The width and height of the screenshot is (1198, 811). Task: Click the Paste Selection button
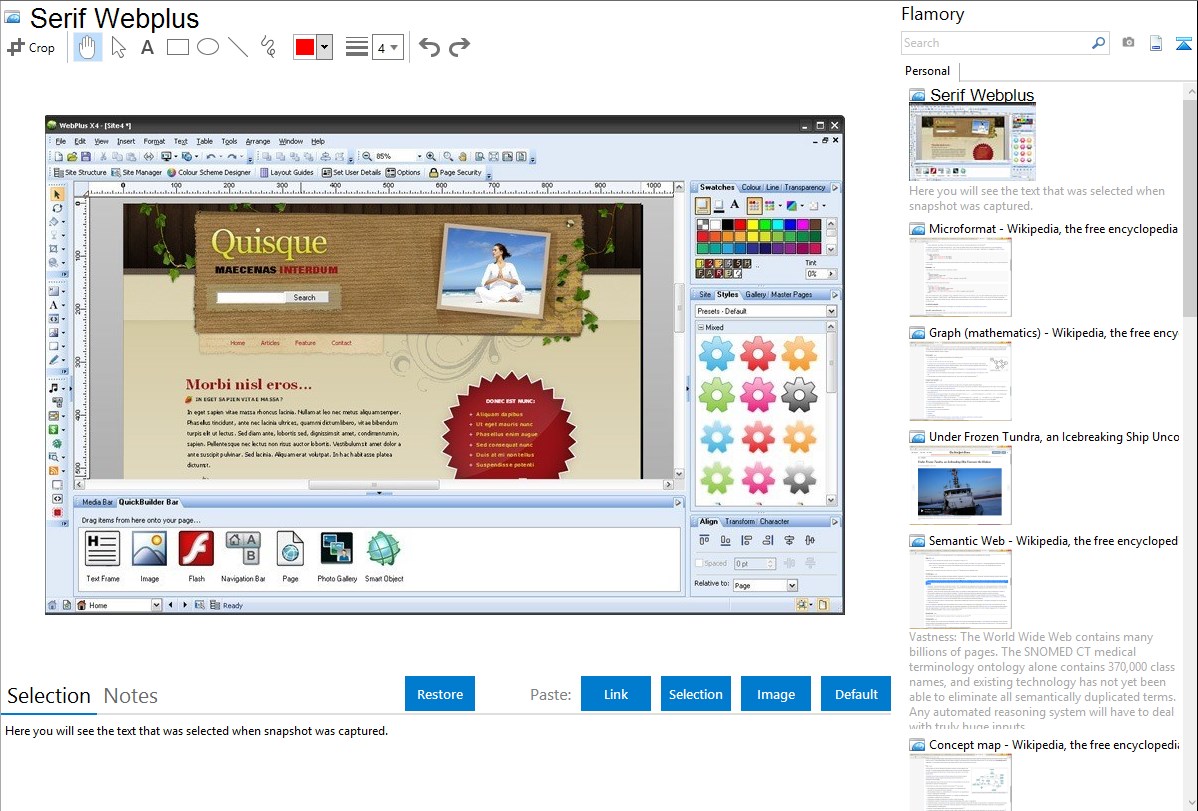coord(696,694)
